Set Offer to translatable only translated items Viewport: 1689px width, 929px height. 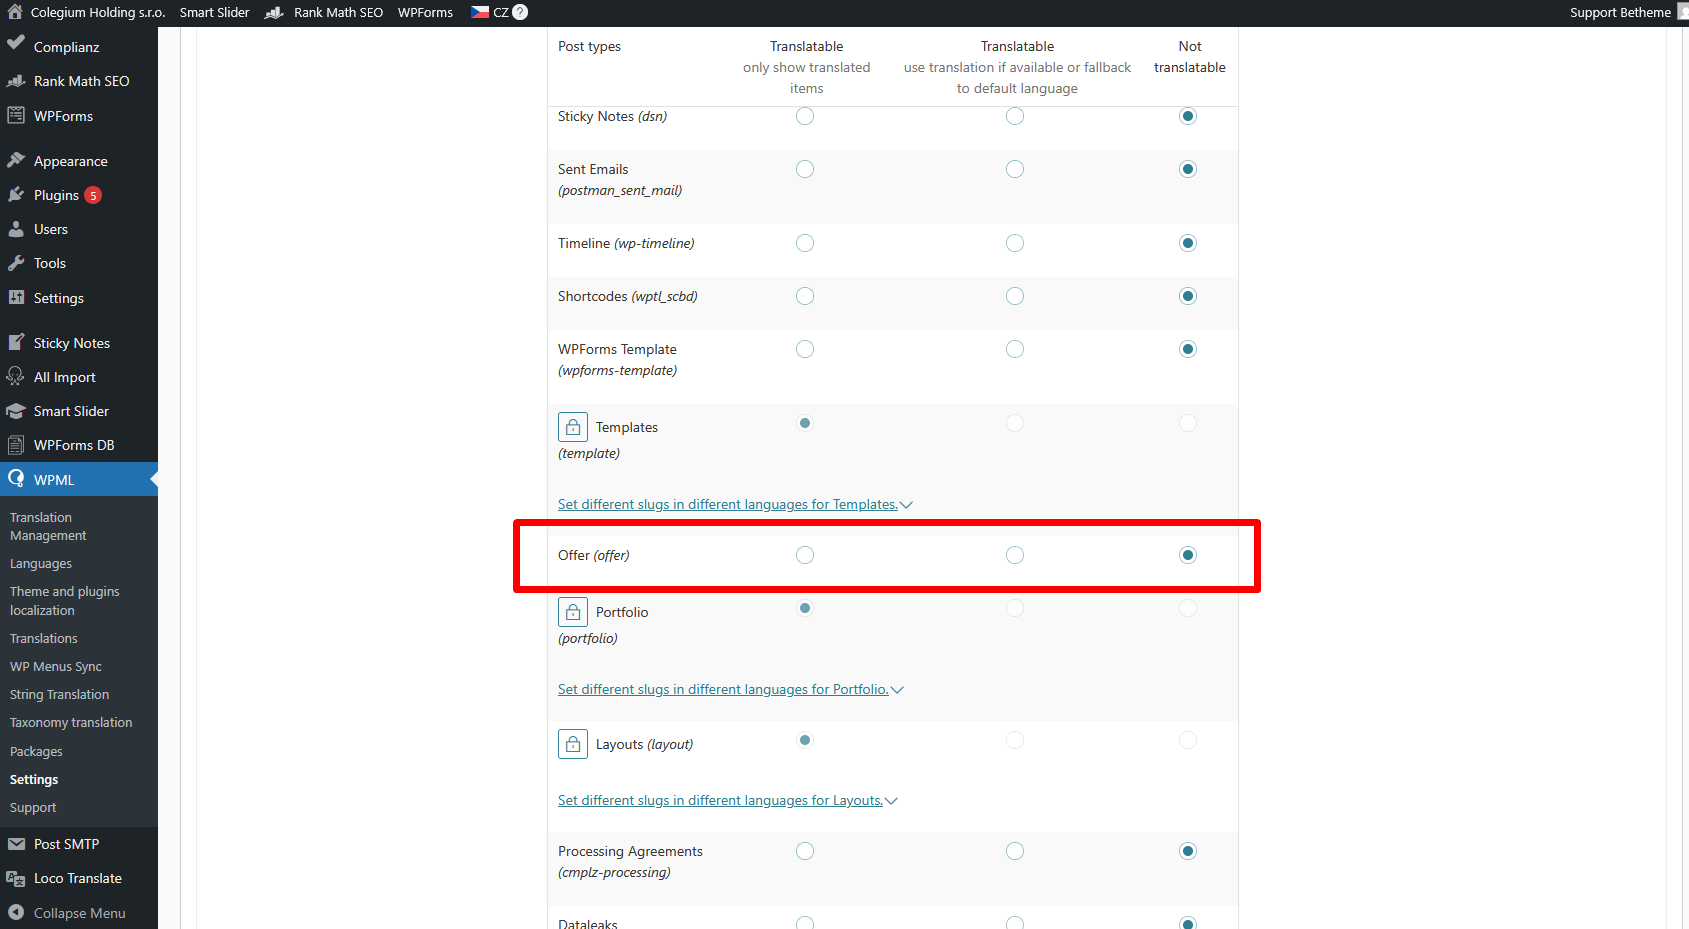coord(805,555)
